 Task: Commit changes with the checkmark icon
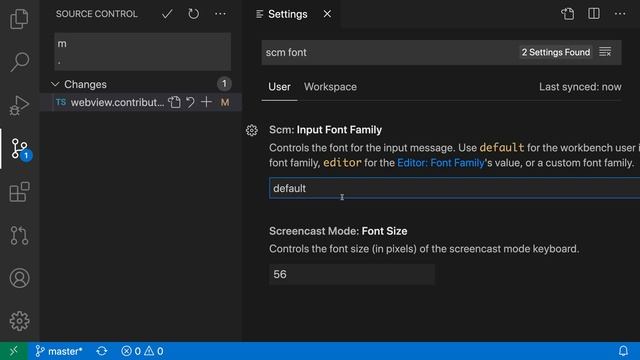click(x=167, y=14)
